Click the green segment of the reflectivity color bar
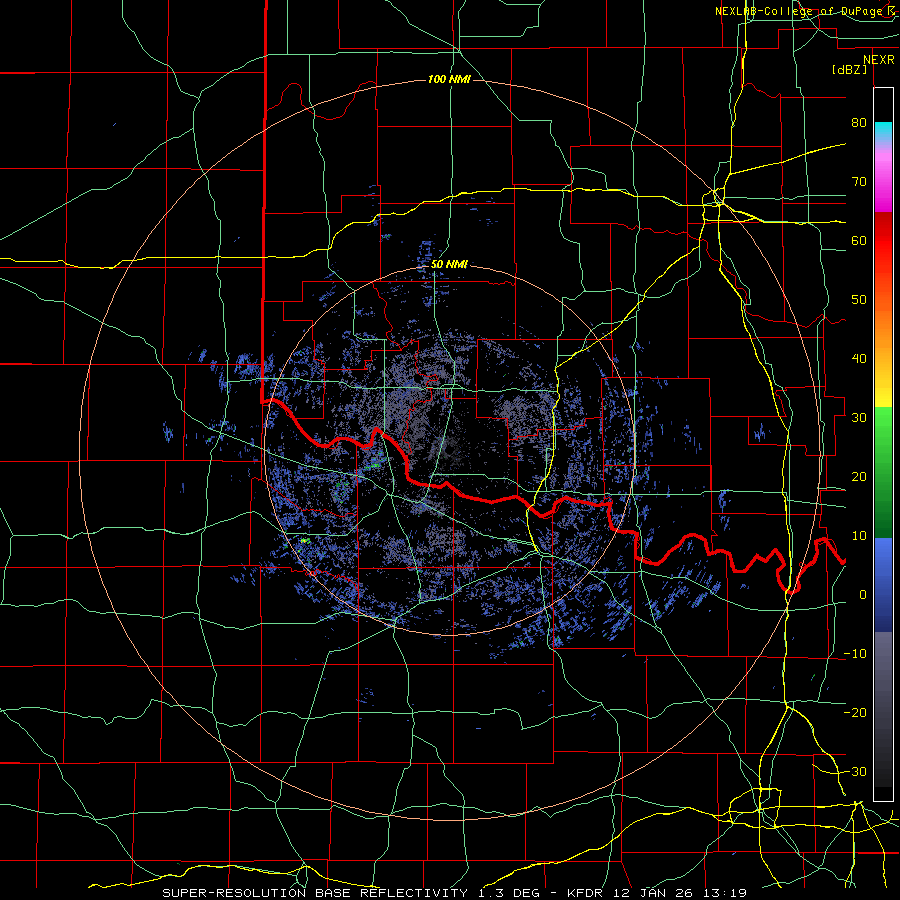Image resolution: width=900 pixels, height=900 pixels. (x=883, y=472)
